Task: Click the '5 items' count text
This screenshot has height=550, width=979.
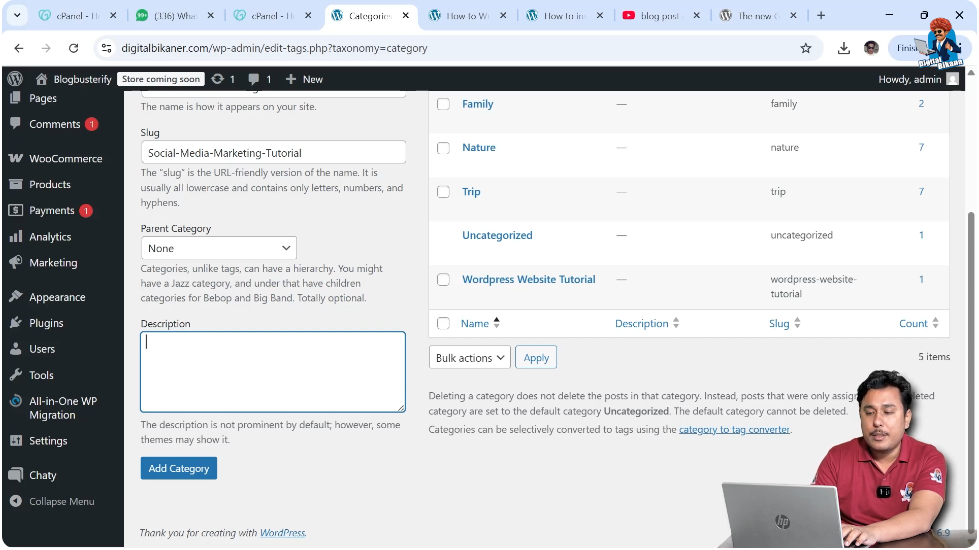Action: (934, 356)
